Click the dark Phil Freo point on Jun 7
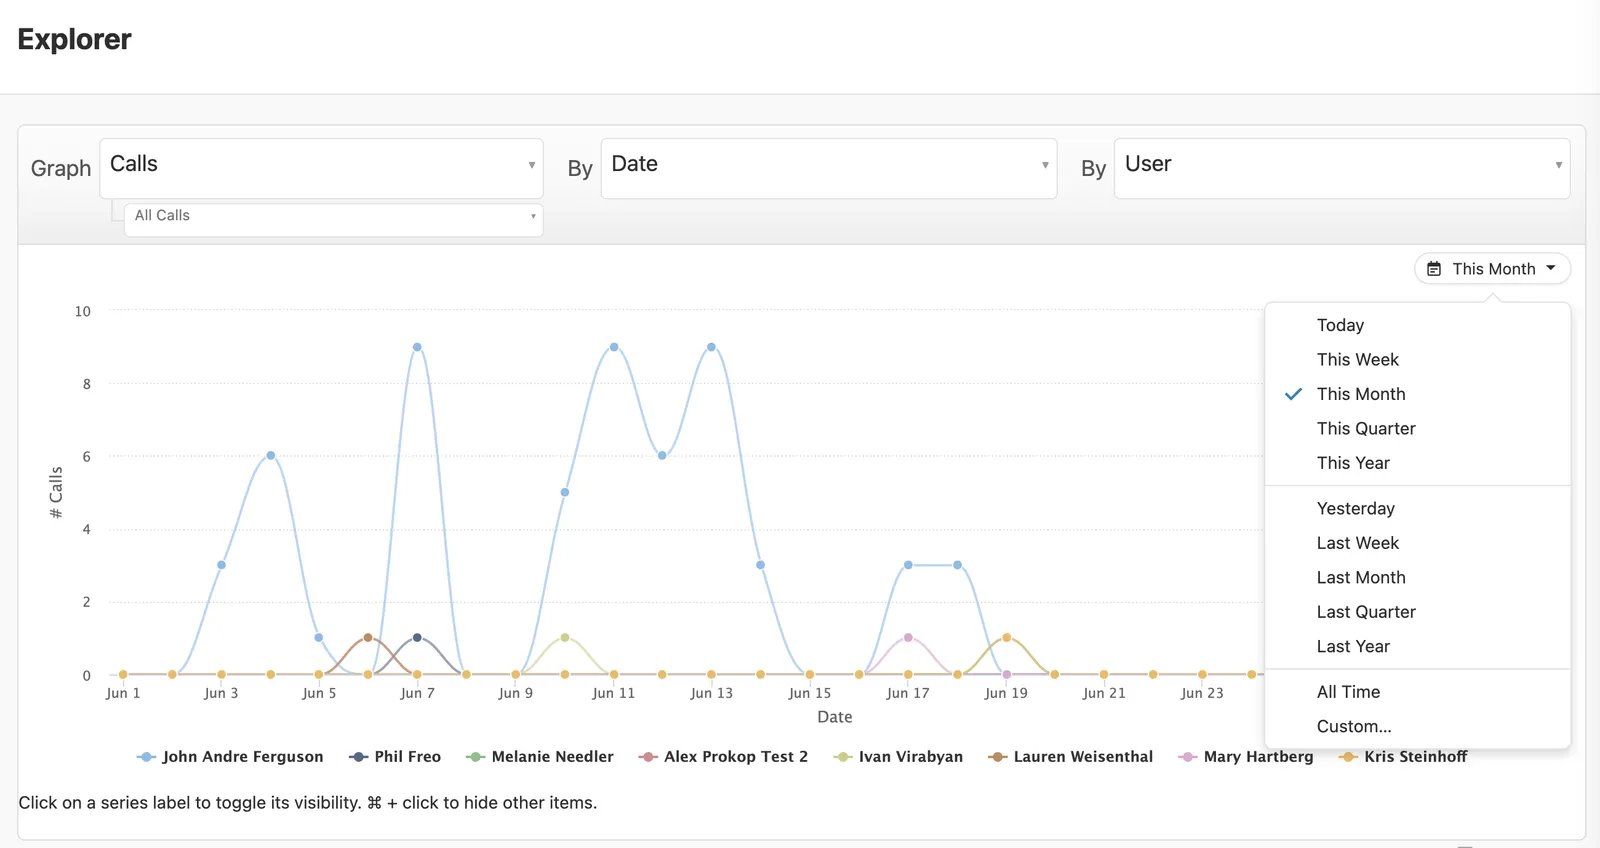 click(417, 638)
